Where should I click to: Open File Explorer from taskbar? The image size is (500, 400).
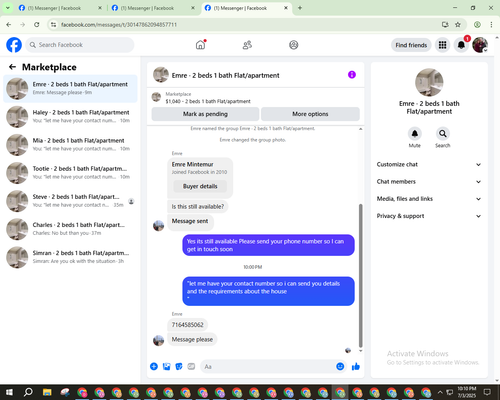click(x=47, y=392)
